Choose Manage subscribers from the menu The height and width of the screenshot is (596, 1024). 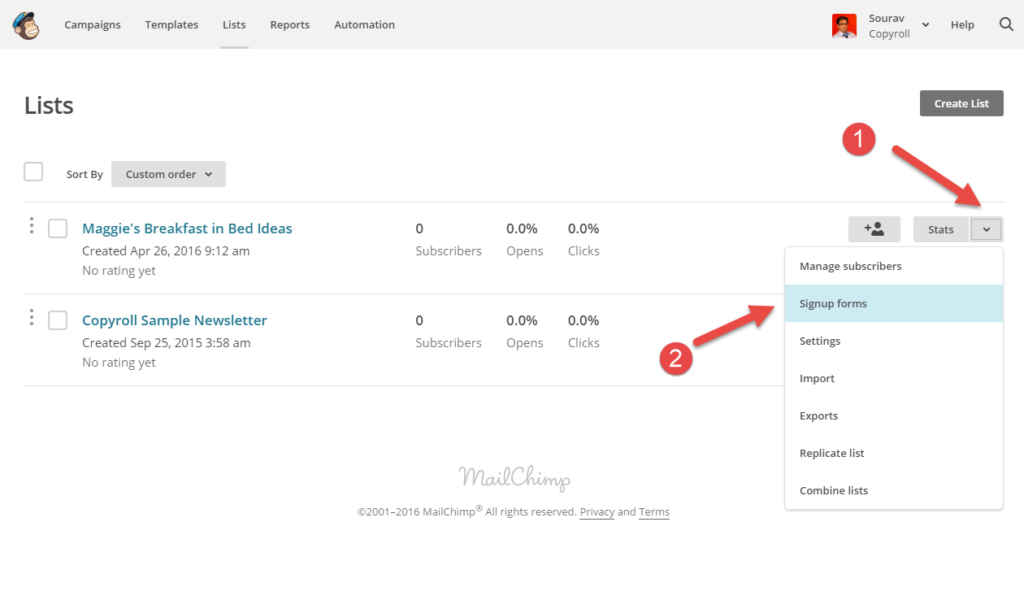893,266
